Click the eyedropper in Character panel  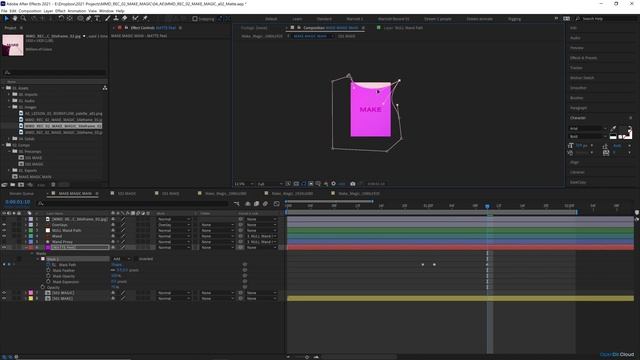point(613,129)
